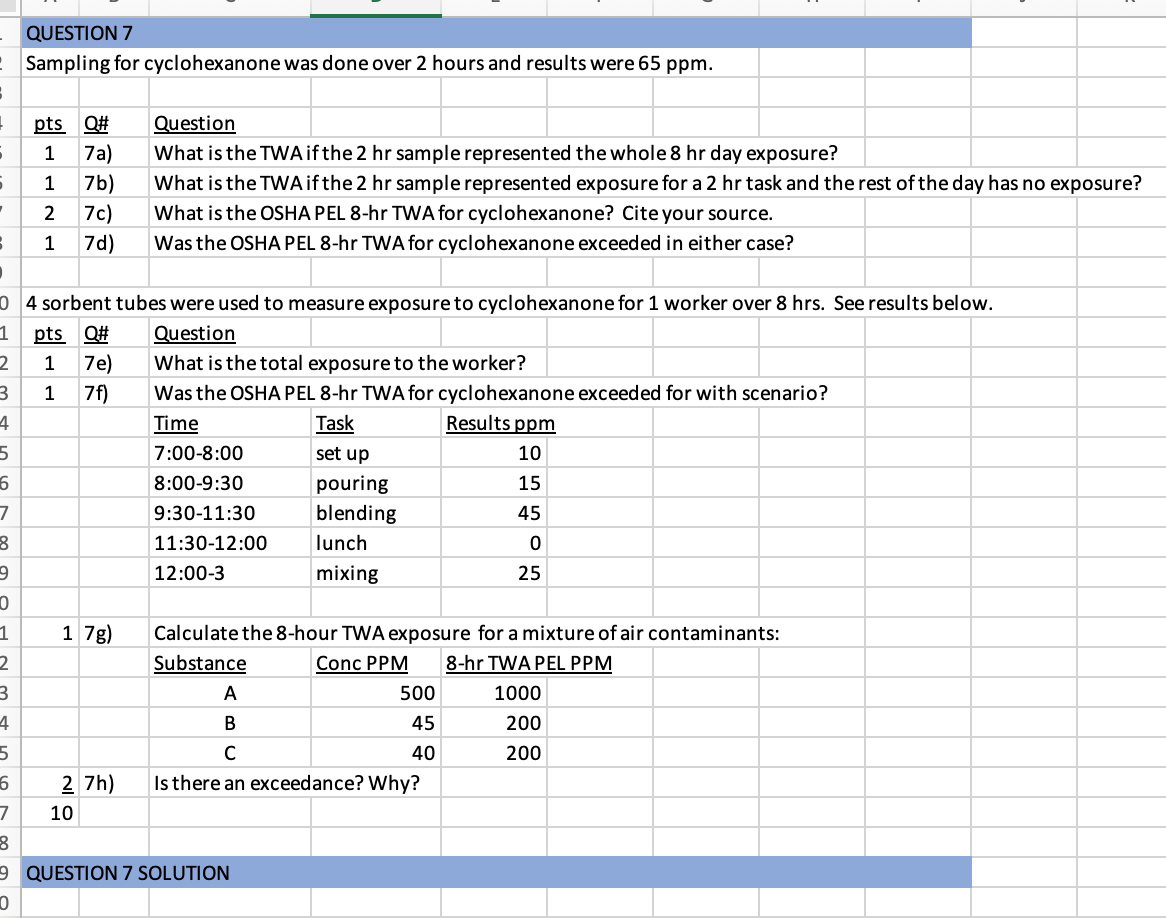Image resolution: width=1166 pixels, height=918 pixels.
Task: Click the 'Task' column header cell
Action: point(376,423)
